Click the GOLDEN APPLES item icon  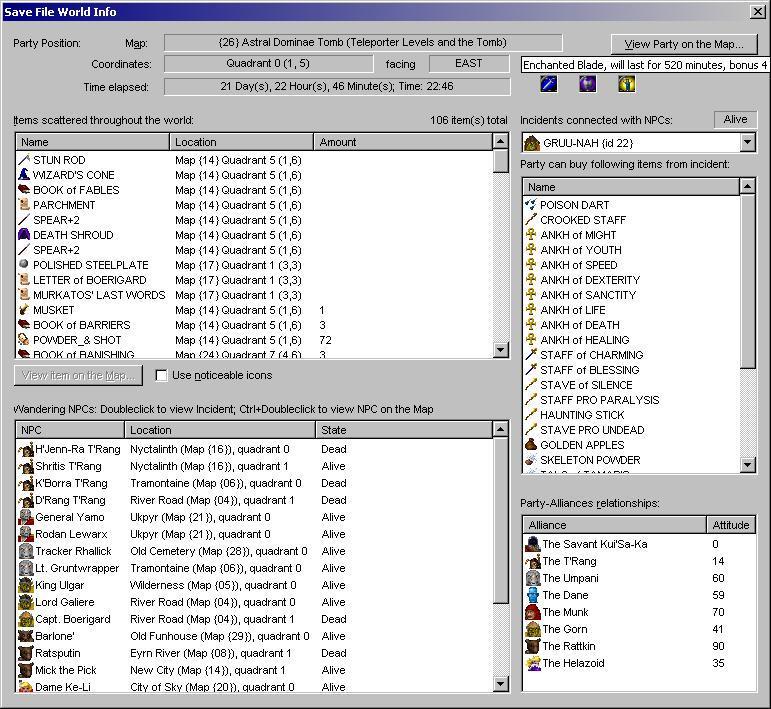[x=531, y=445]
